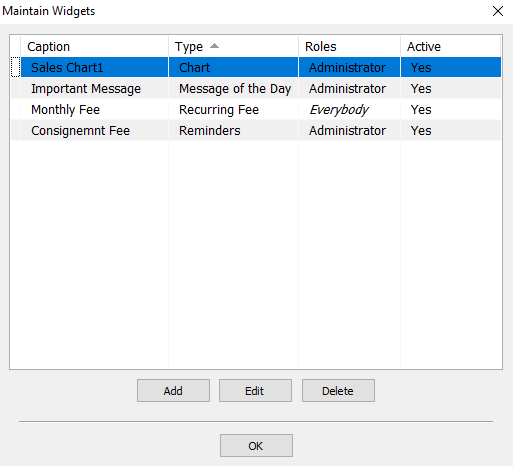The height and width of the screenshot is (466, 513).
Task: Click the Everybody role cell
Action: click(x=349, y=109)
